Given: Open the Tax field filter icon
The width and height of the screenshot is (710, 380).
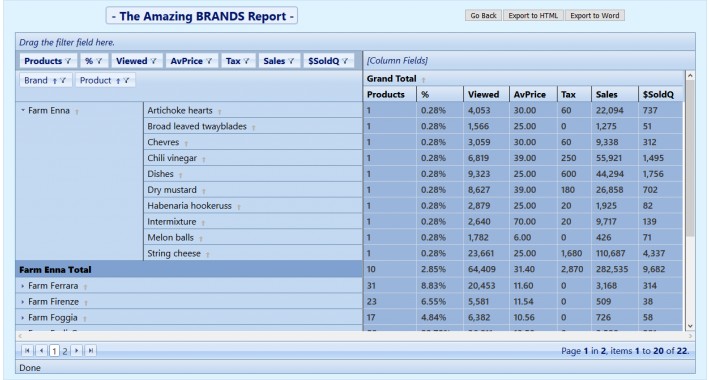Looking at the screenshot, I should 246,61.
